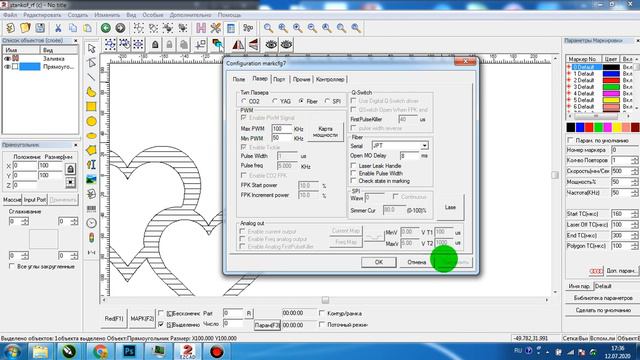
Task: Tick Check state in marking
Action: (354, 180)
